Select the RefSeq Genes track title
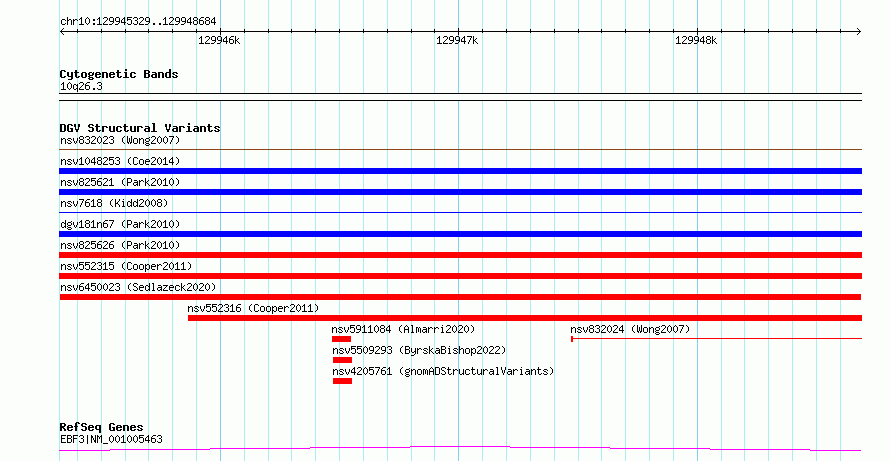 [101, 427]
